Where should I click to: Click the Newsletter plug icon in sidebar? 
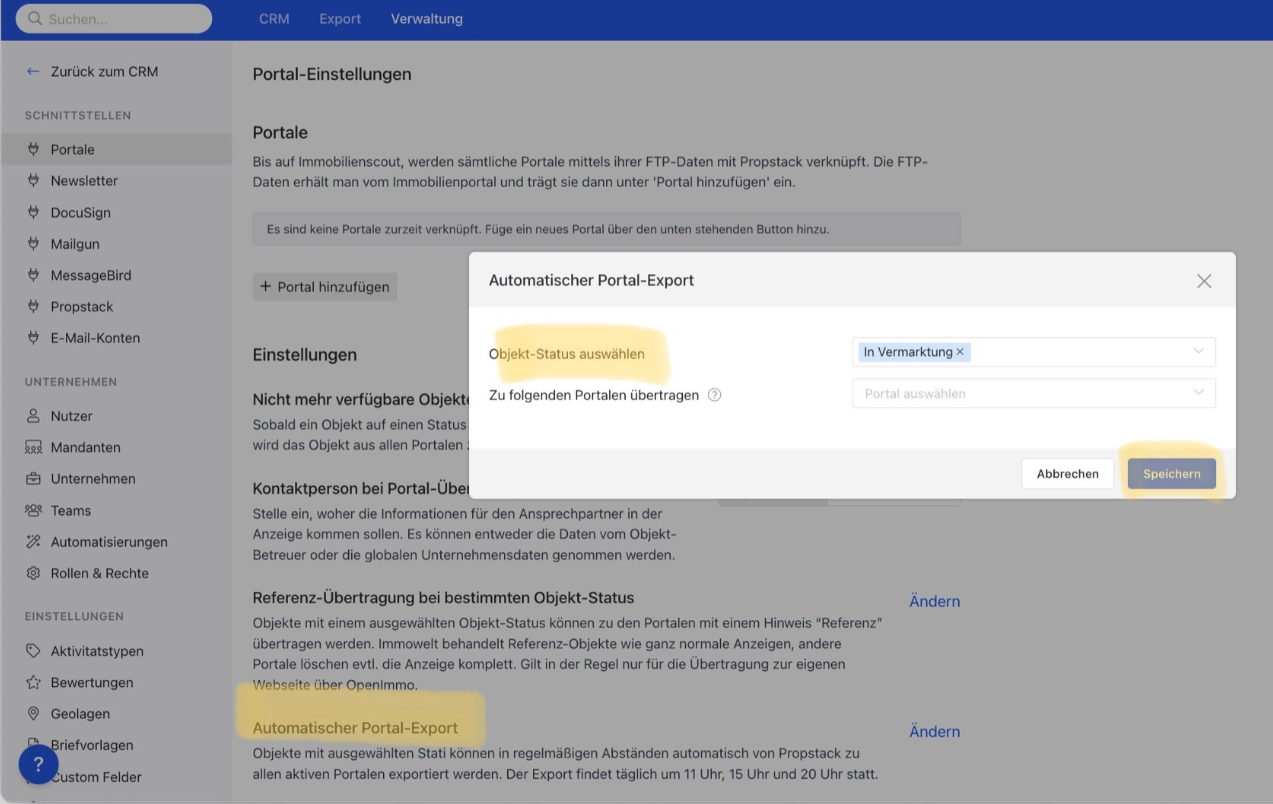click(x=33, y=181)
